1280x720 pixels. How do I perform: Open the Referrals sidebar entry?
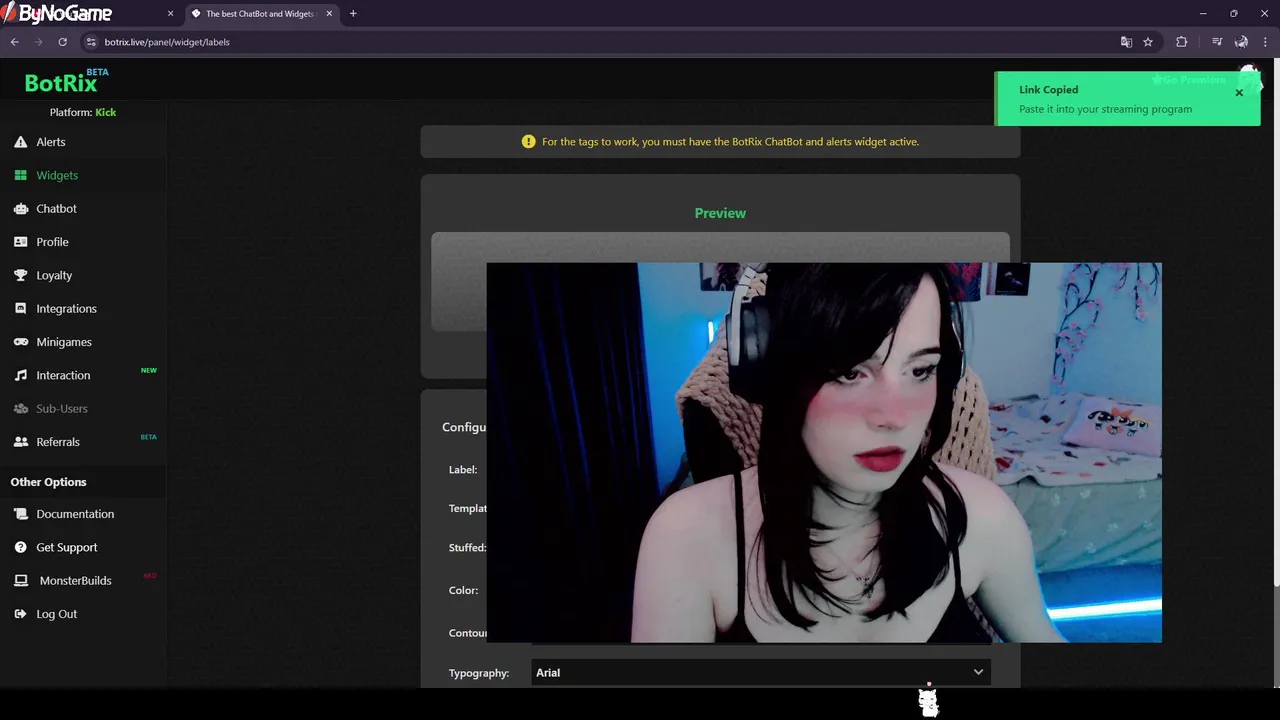(x=58, y=442)
